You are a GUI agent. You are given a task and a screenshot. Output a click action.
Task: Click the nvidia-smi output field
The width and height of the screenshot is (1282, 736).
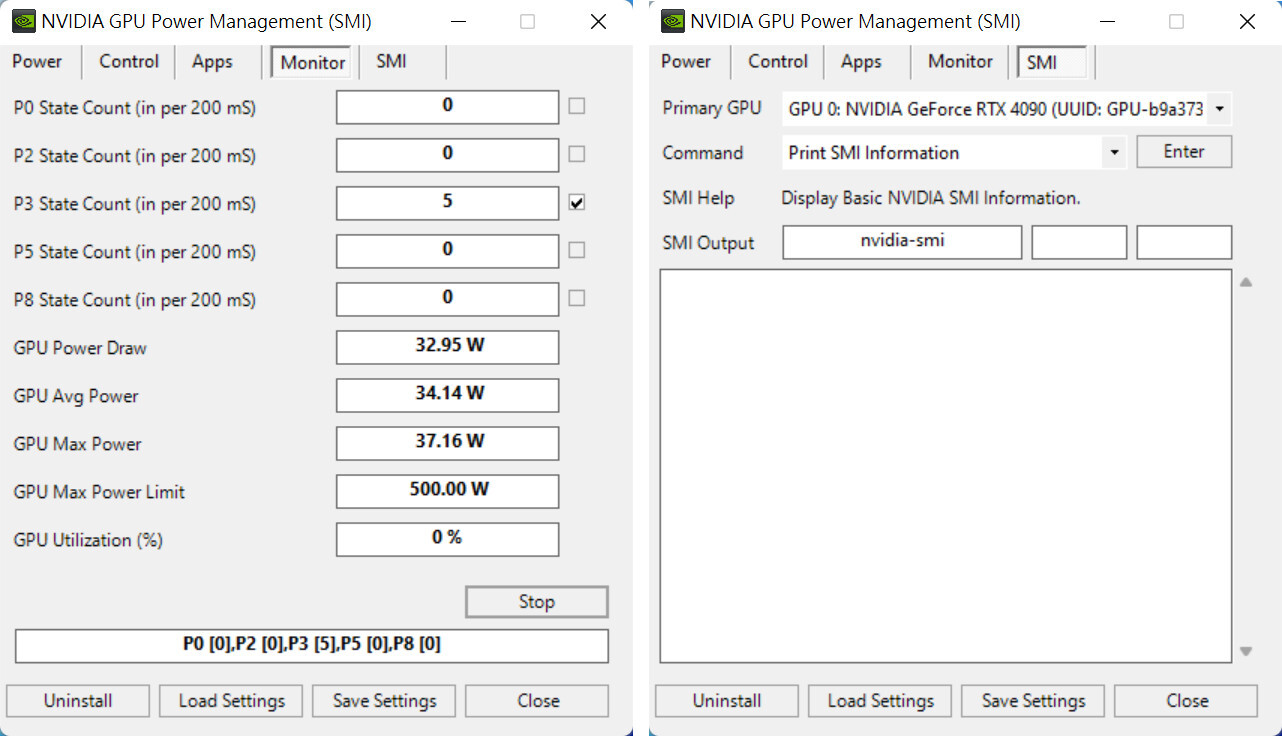901,242
